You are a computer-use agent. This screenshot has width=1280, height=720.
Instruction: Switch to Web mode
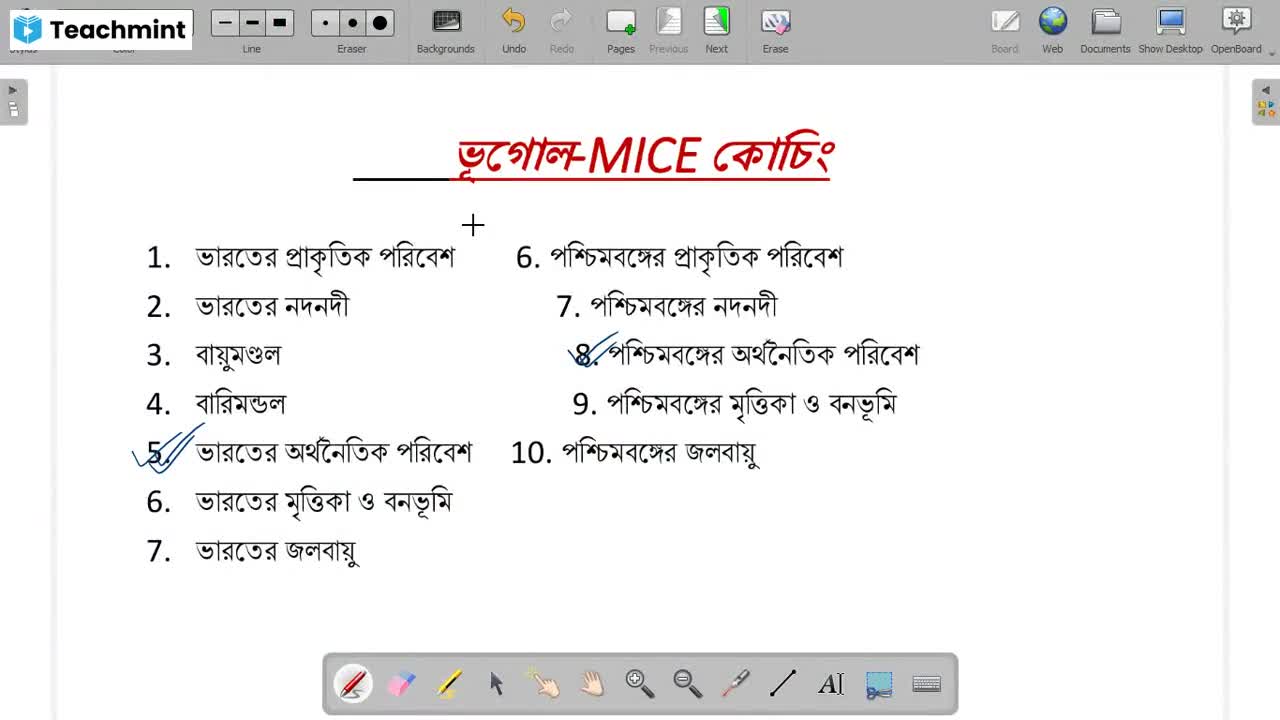click(1053, 31)
